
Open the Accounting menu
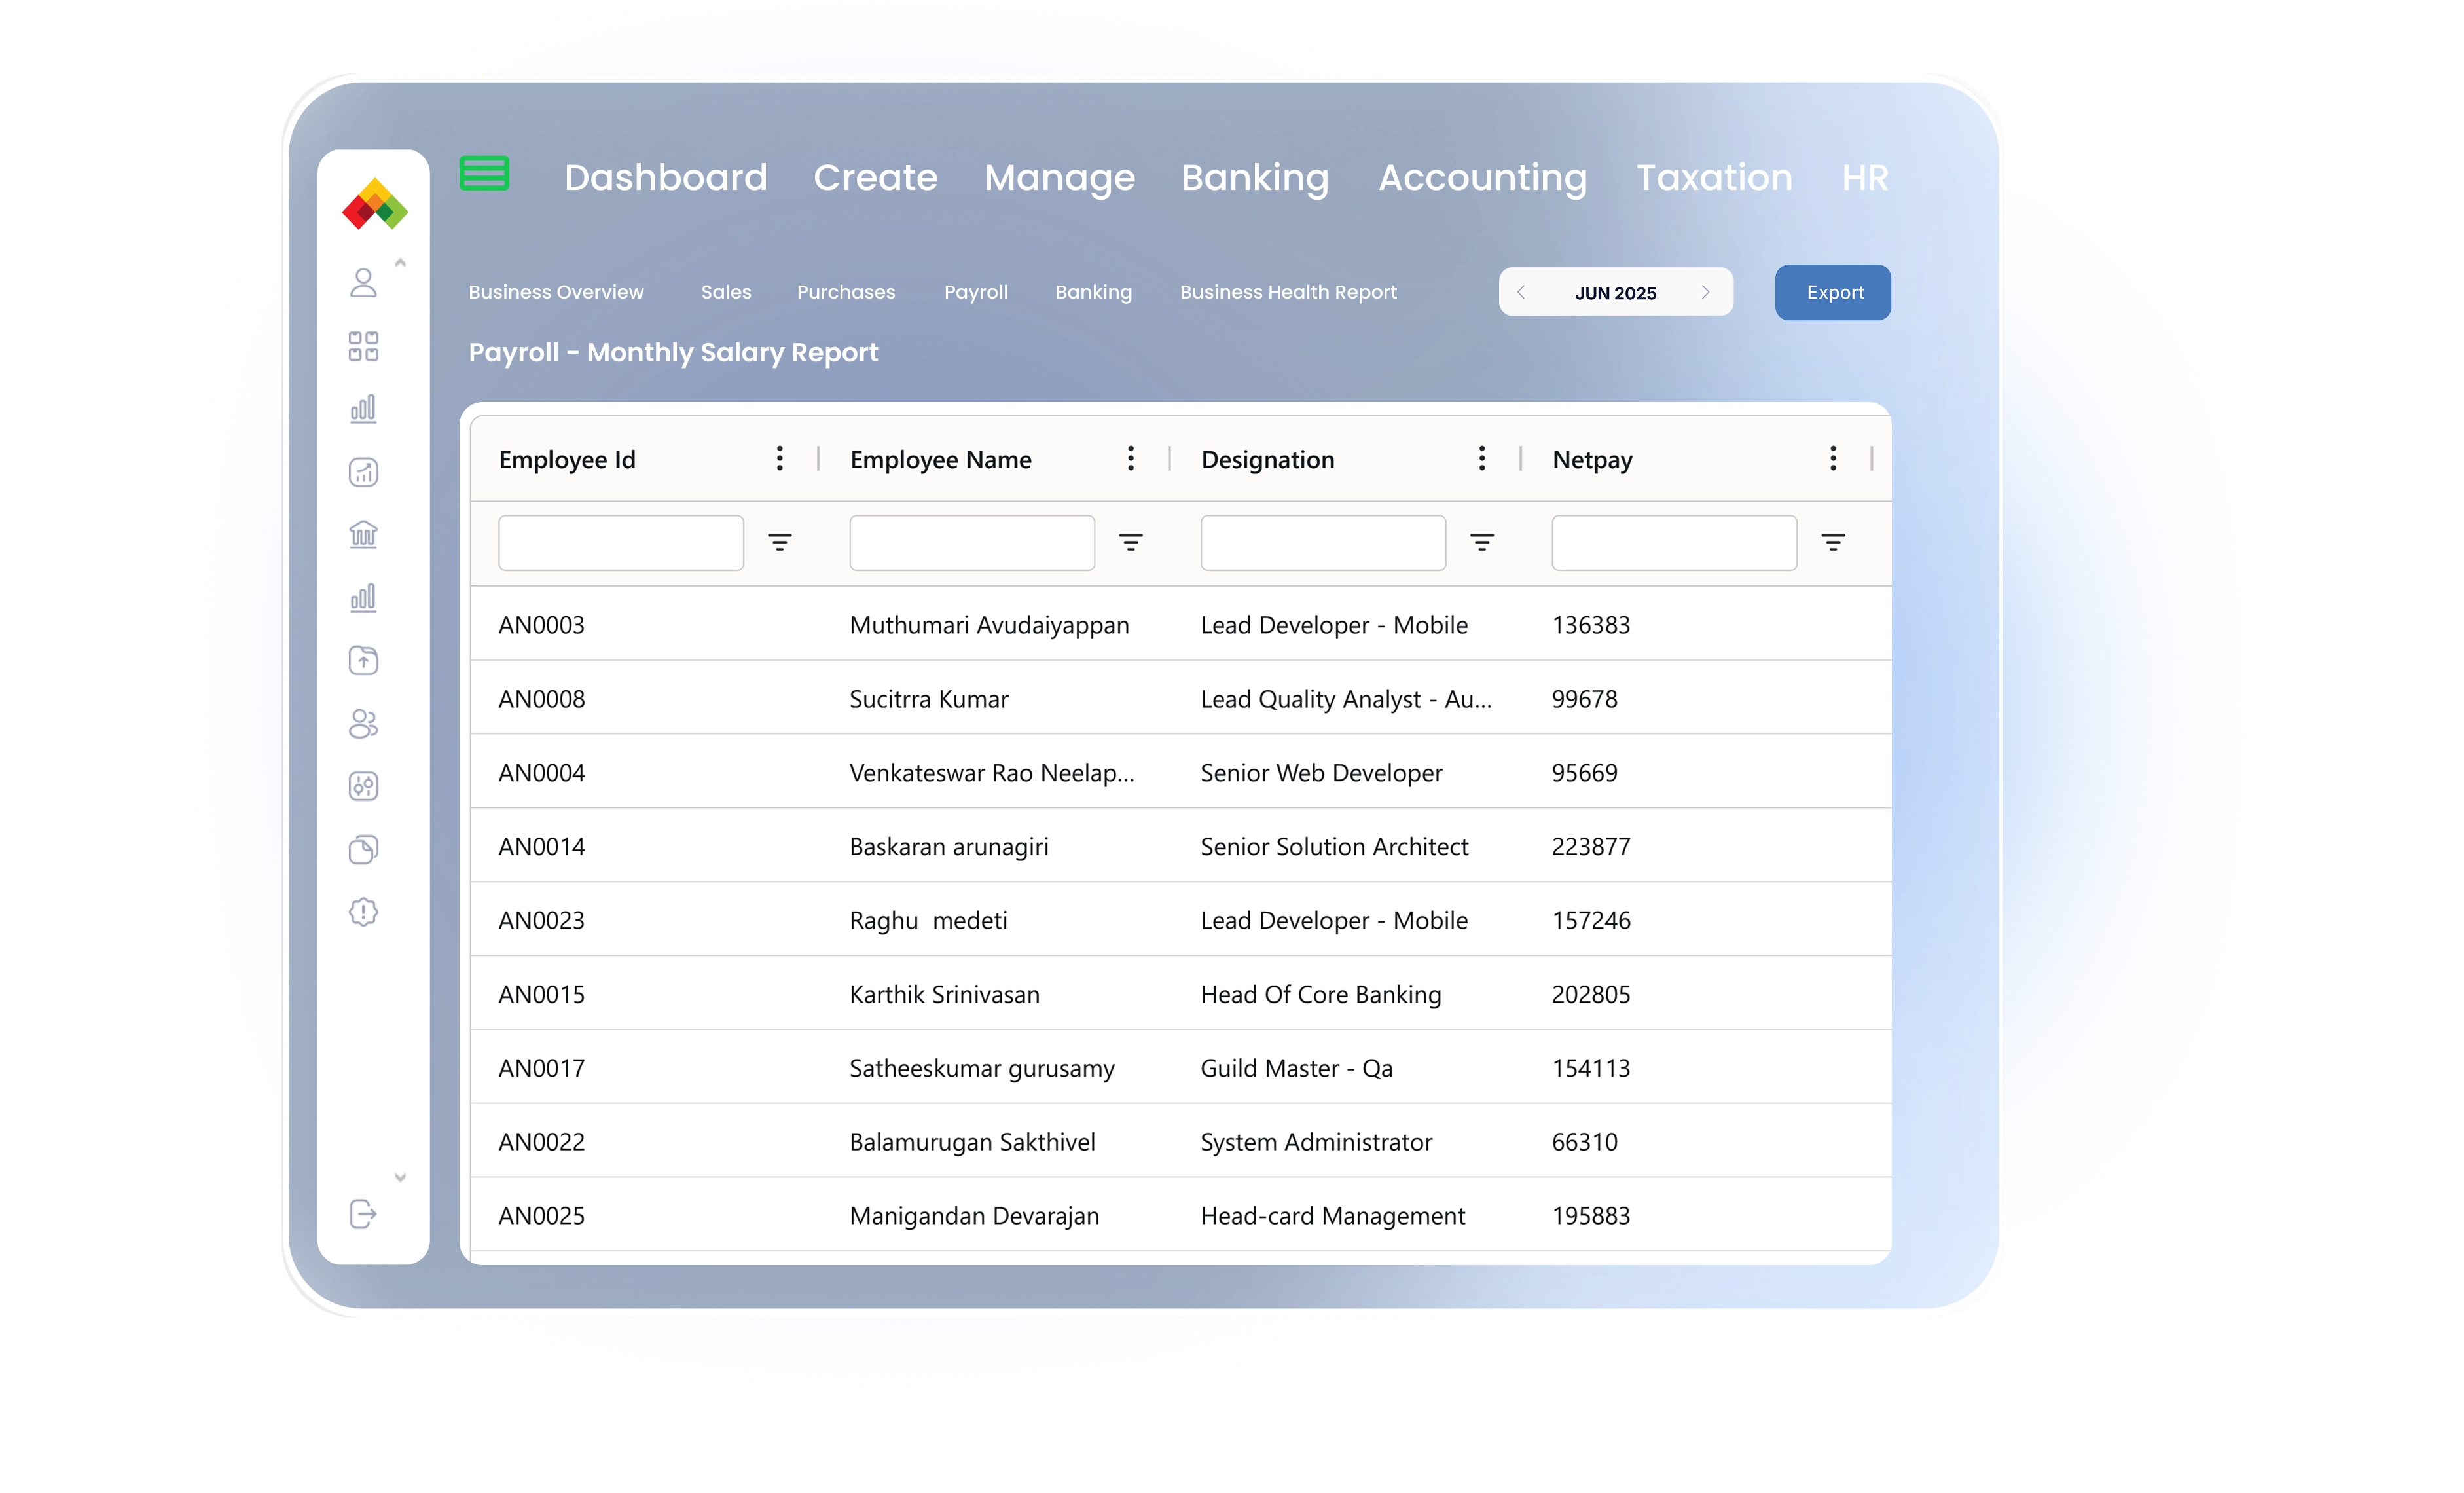[x=1483, y=178]
